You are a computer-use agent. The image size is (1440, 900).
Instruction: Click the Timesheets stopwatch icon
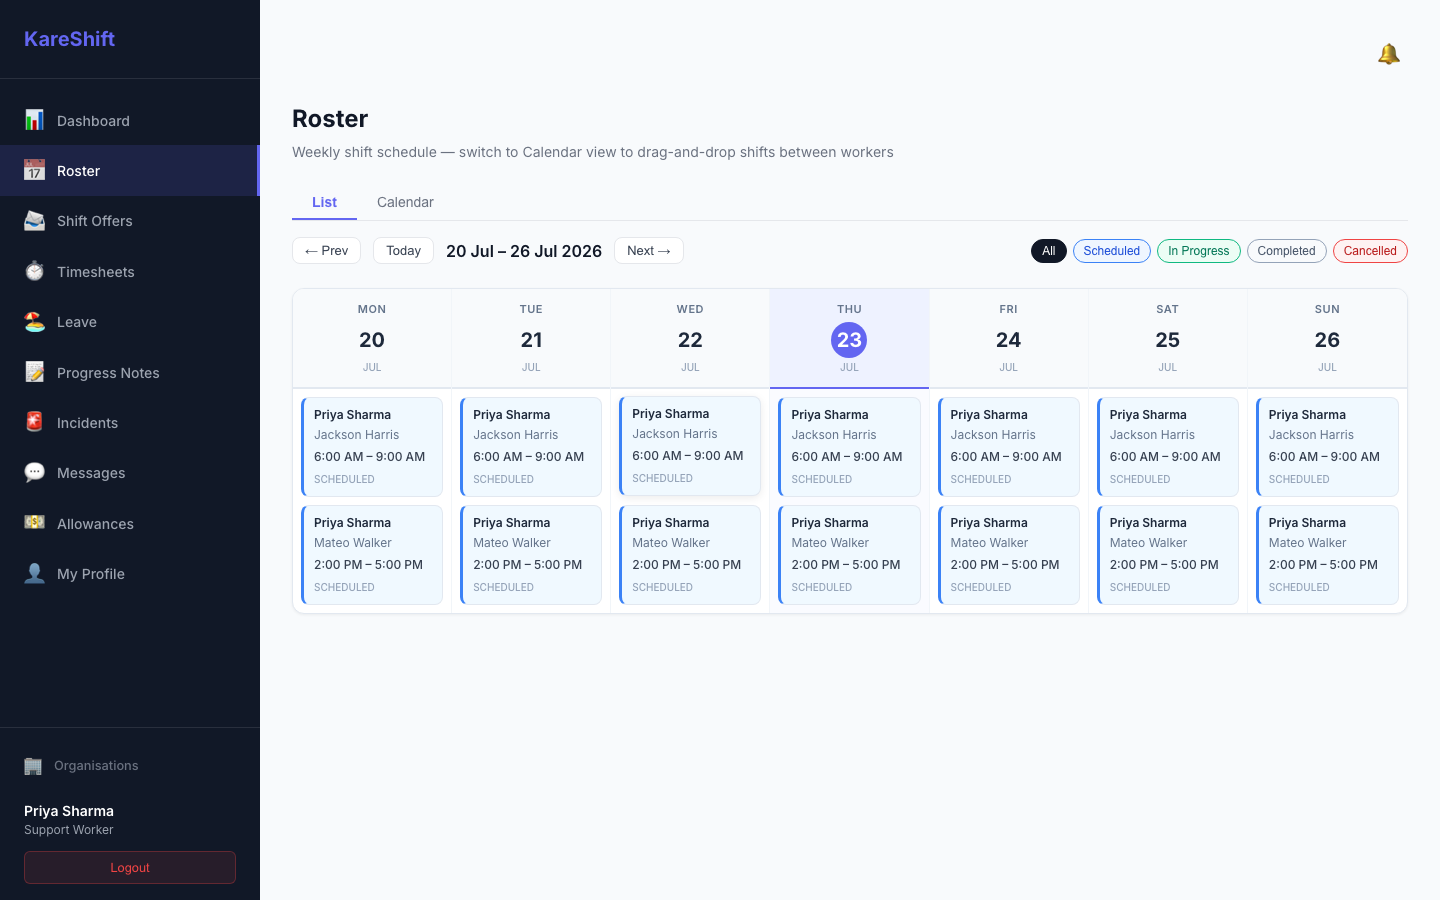34,271
